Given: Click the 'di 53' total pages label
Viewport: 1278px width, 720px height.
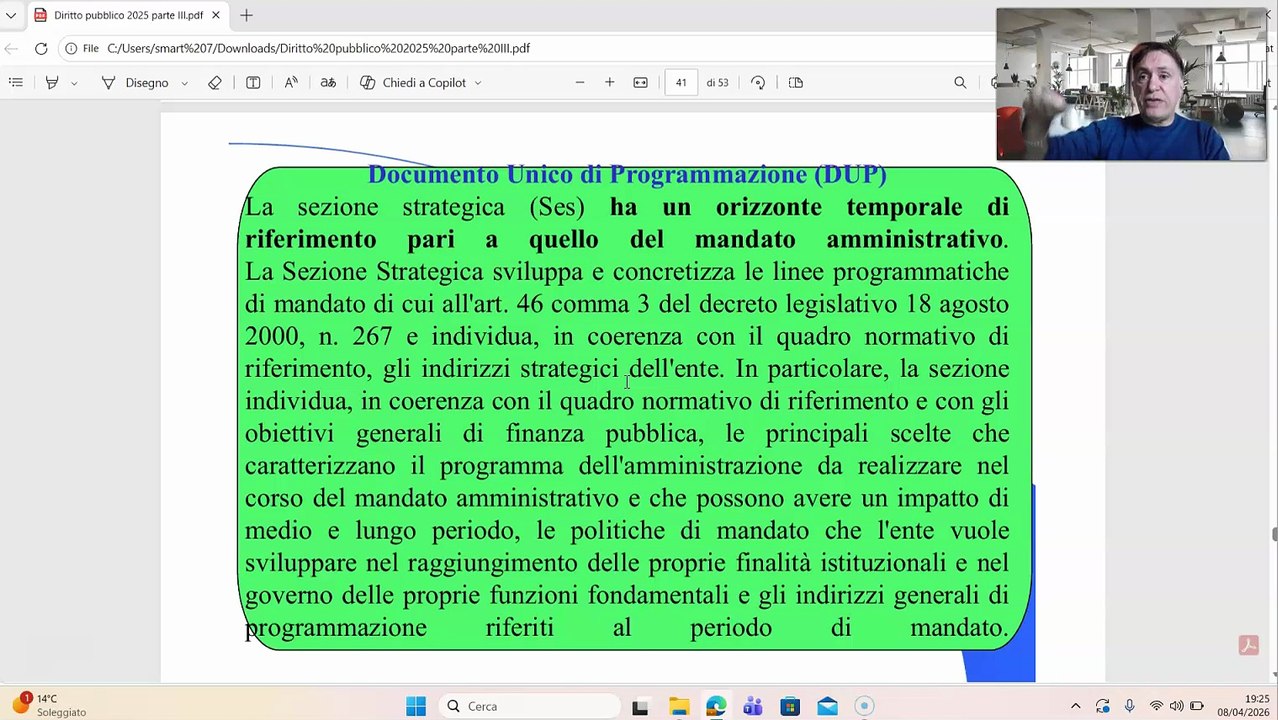Looking at the screenshot, I should pyautogui.click(x=717, y=83).
